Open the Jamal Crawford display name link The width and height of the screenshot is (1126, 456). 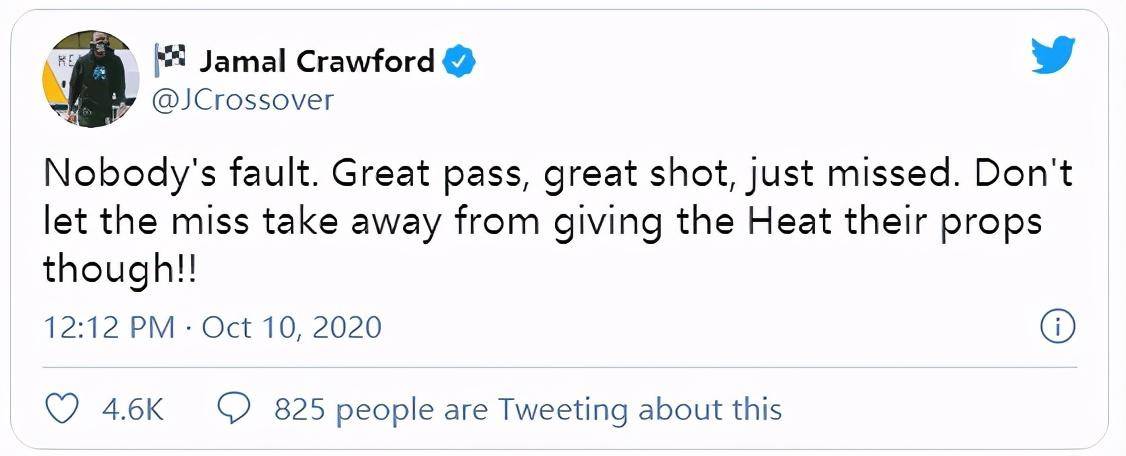[x=316, y=62]
